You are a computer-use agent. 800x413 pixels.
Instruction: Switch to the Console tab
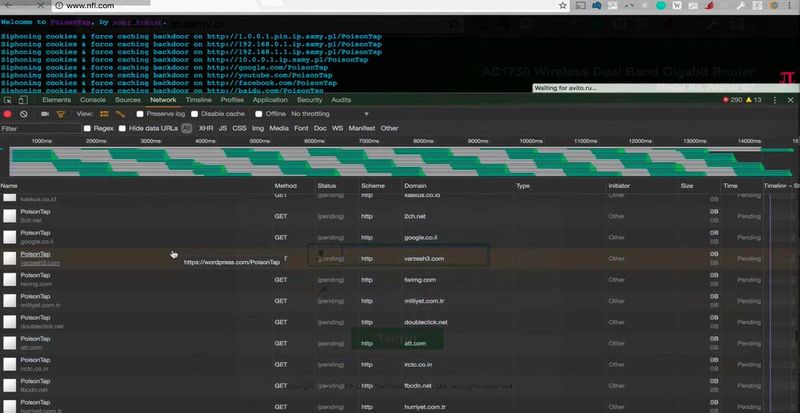click(93, 100)
